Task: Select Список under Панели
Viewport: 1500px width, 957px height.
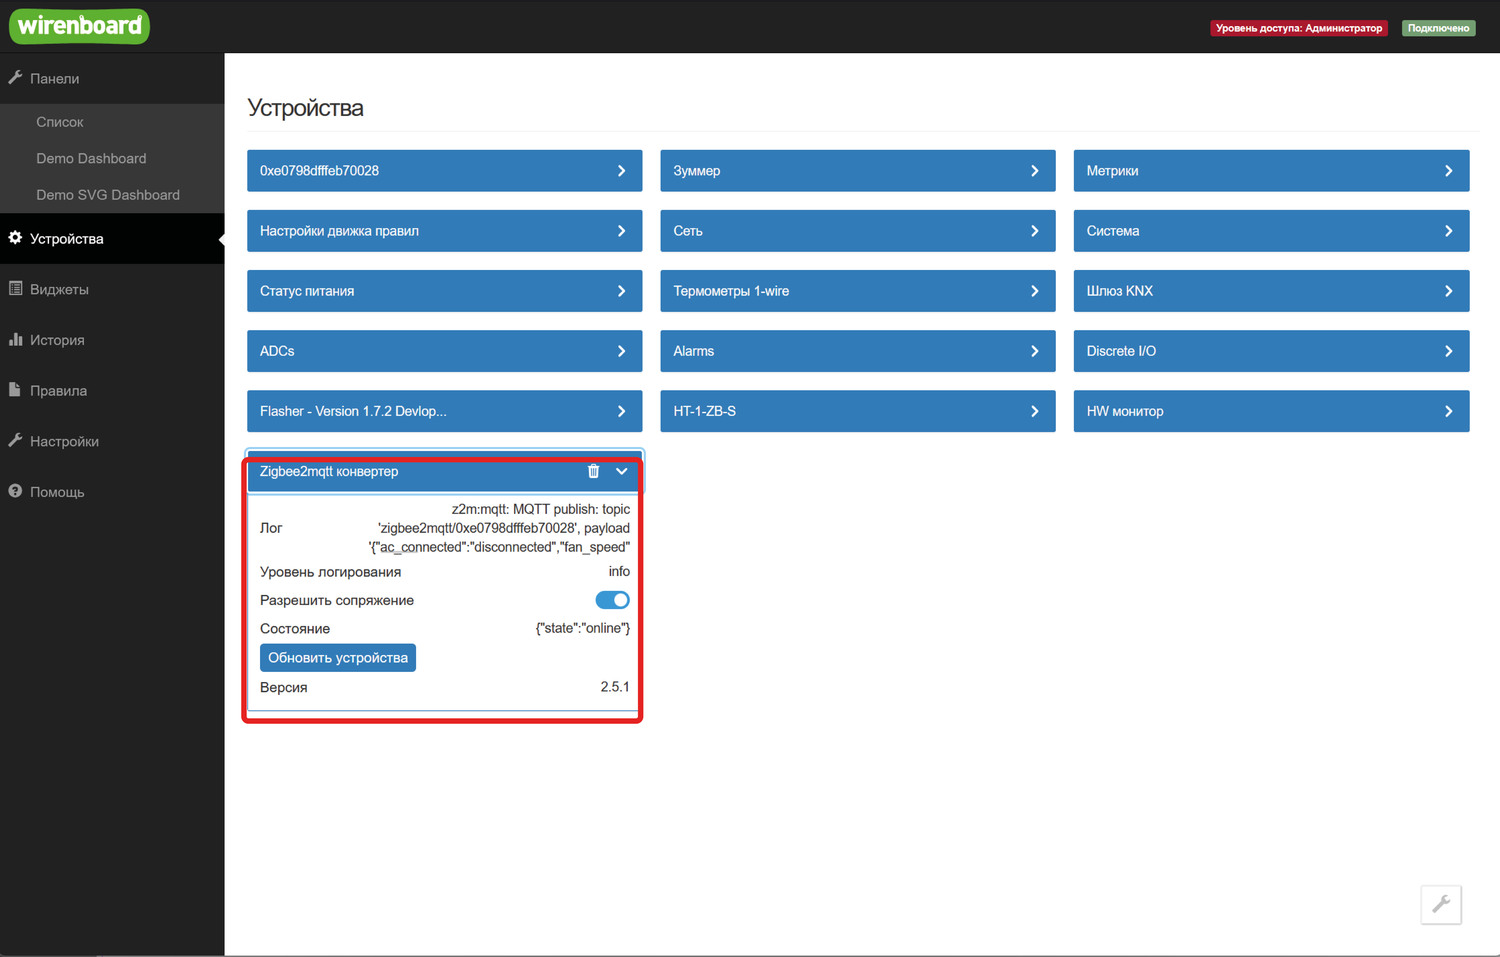Action: coord(60,122)
